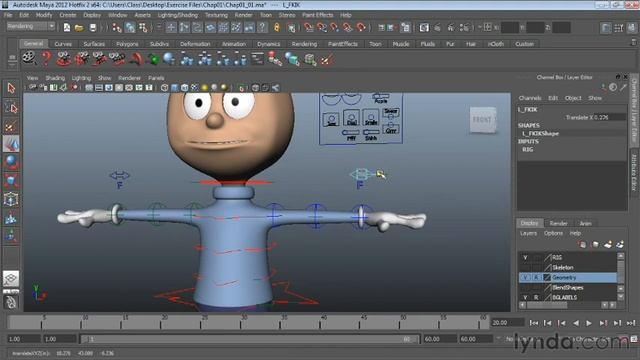This screenshot has height=360, width=640.
Task: Toggle visibility V of BGLABELS layer
Action: pos(525,298)
